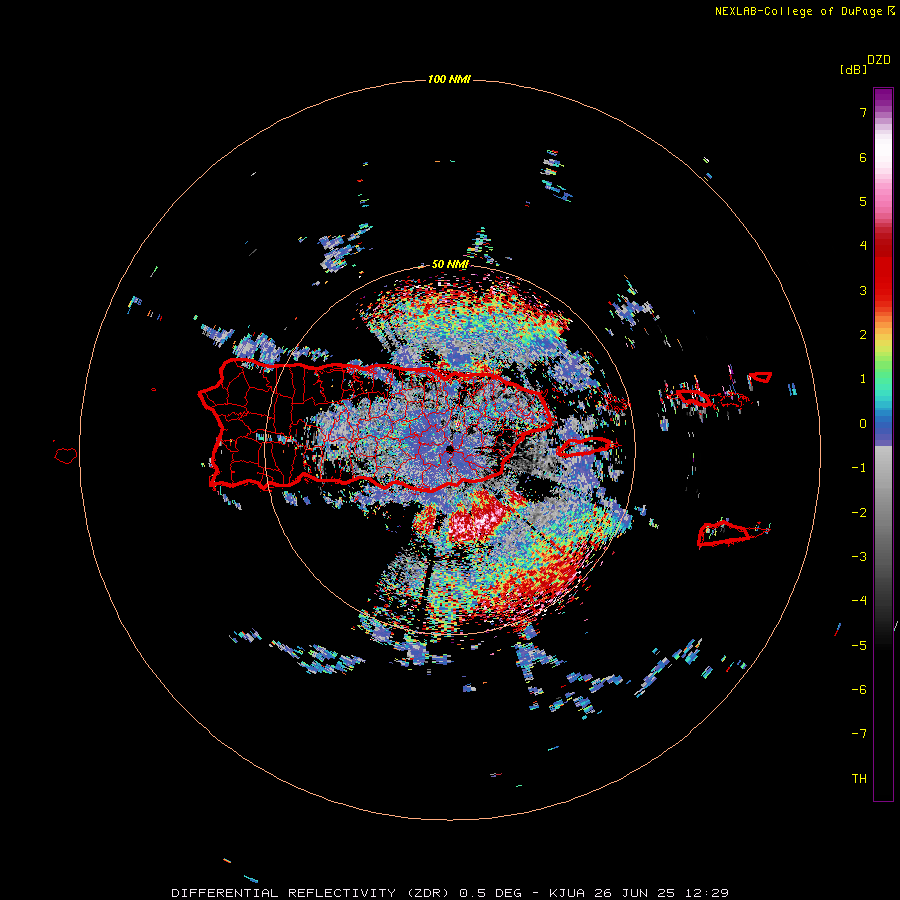The width and height of the screenshot is (900, 900).
Task: Click the small red island outline at far west
Action: tap(66, 456)
